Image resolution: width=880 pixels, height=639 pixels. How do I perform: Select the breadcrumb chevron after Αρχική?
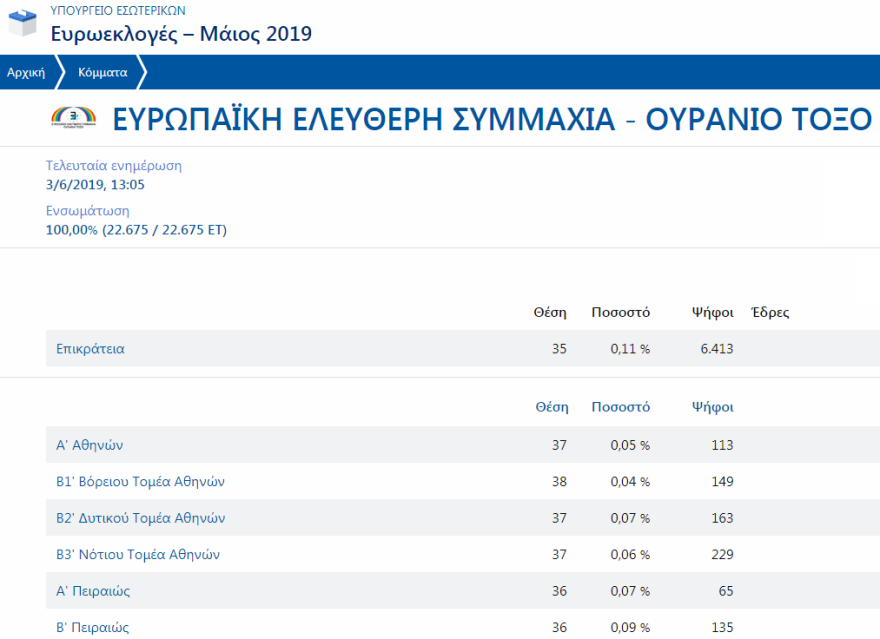tap(62, 72)
